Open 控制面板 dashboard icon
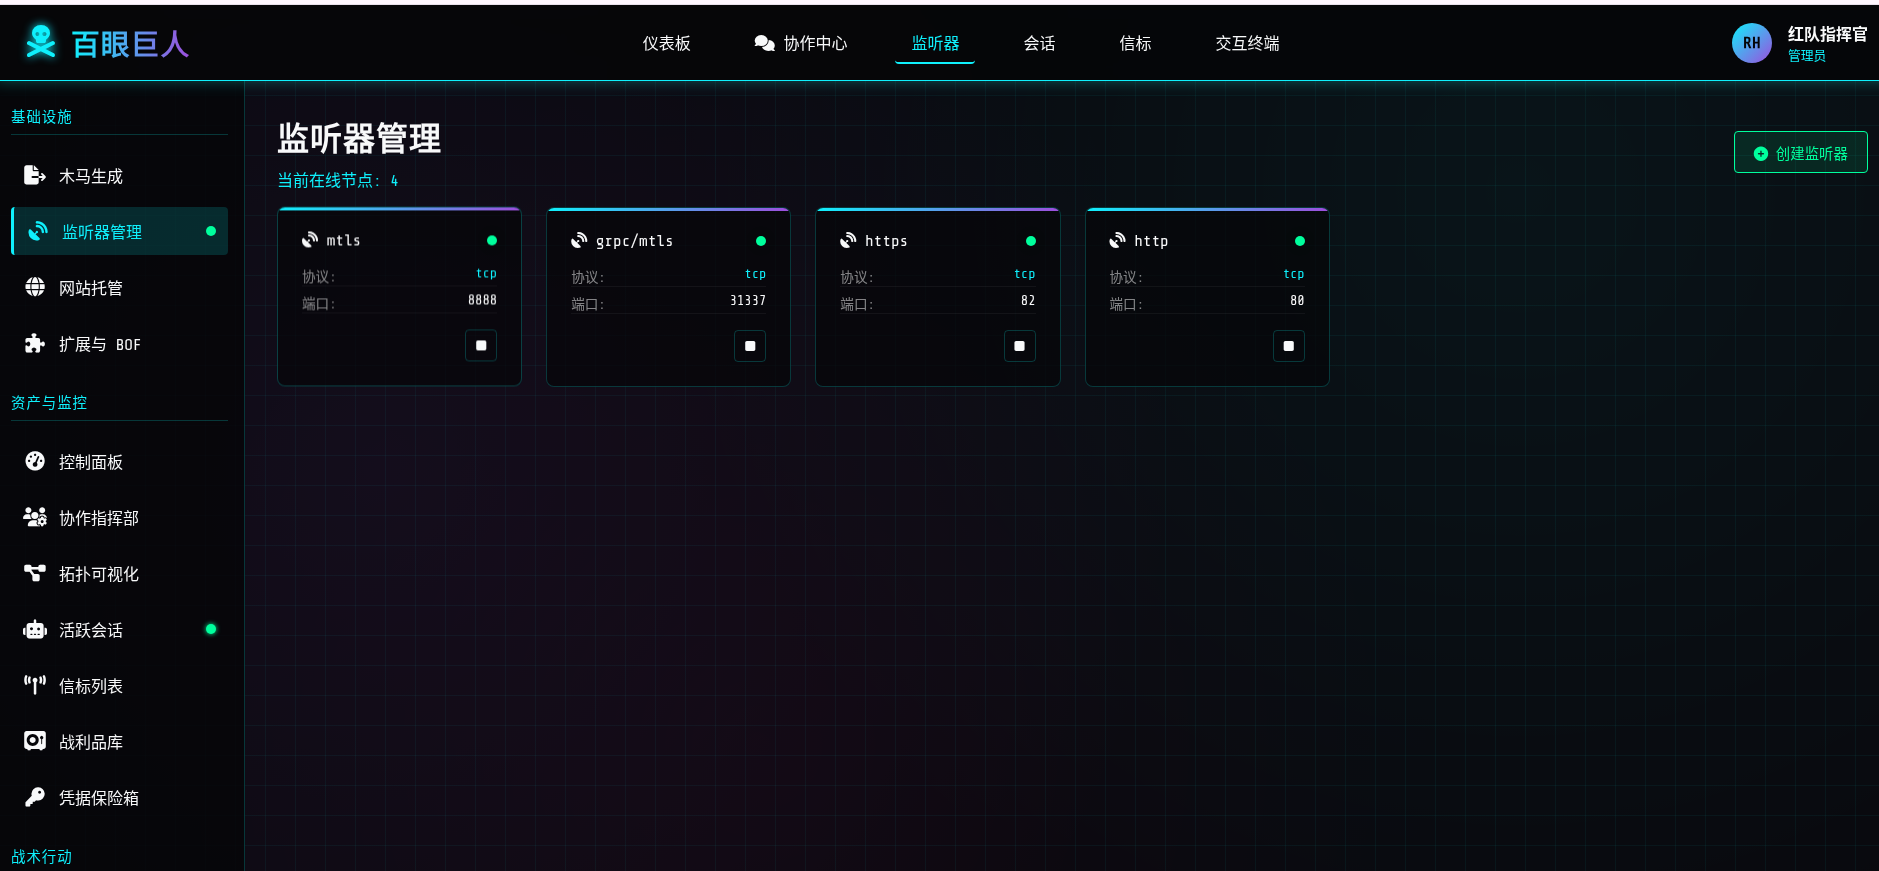This screenshot has width=1879, height=871. tap(35, 462)
